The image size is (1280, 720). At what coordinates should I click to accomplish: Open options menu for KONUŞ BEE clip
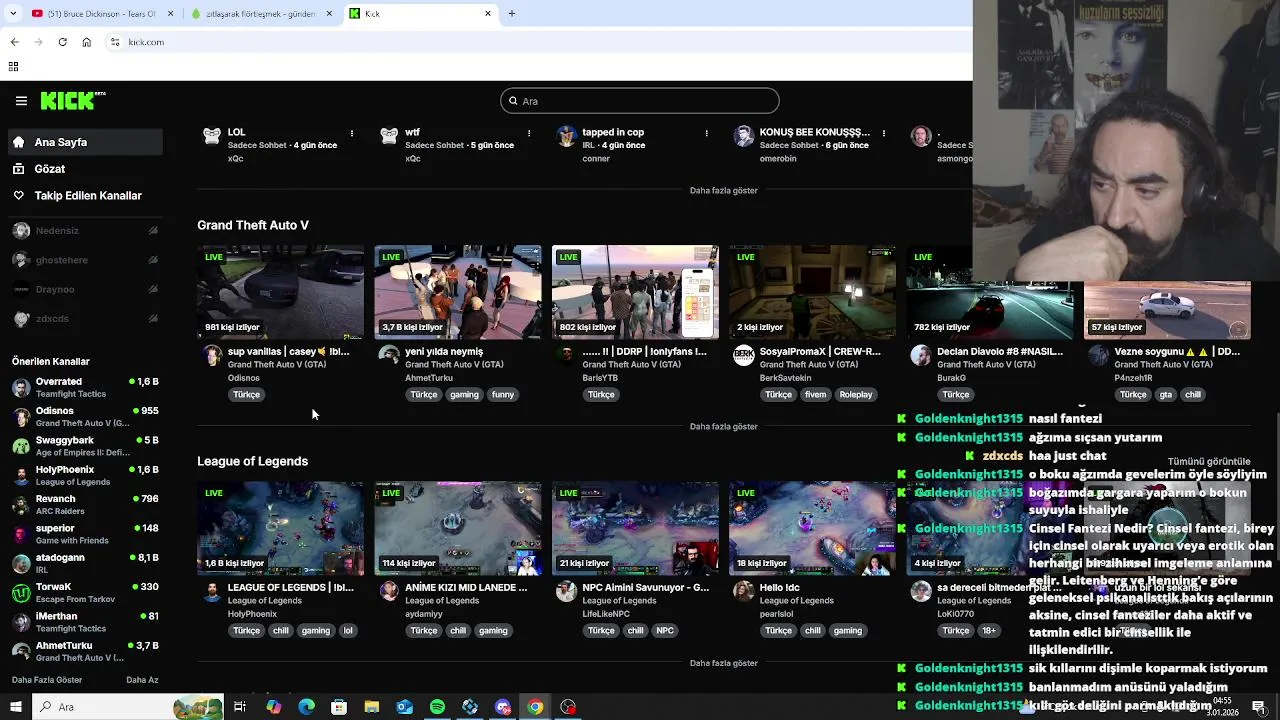[884, 133]
